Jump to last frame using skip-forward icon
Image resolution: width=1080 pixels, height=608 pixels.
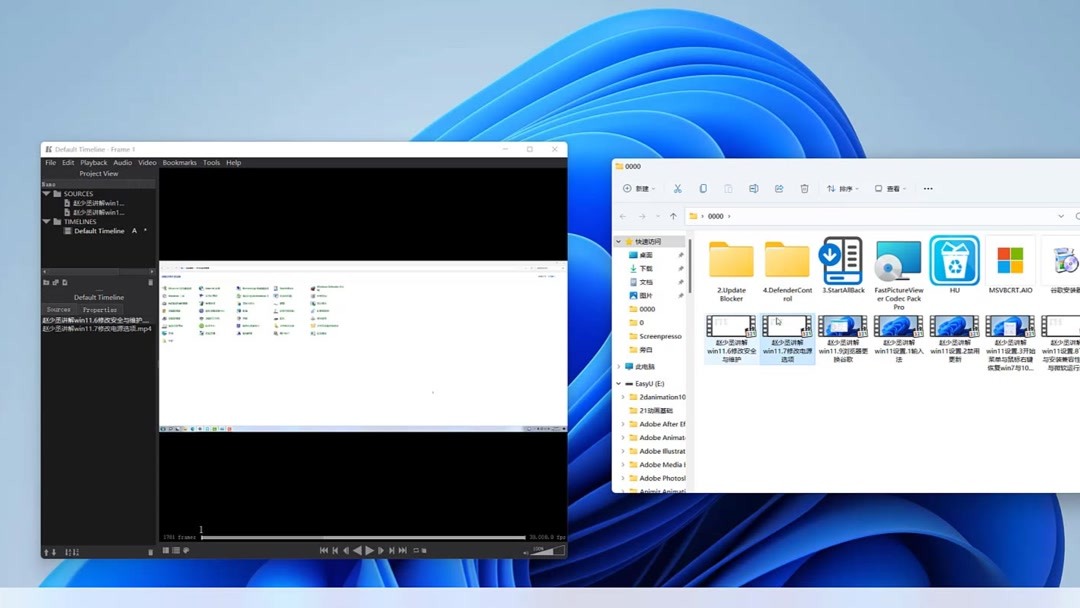(x=401, y=549)
